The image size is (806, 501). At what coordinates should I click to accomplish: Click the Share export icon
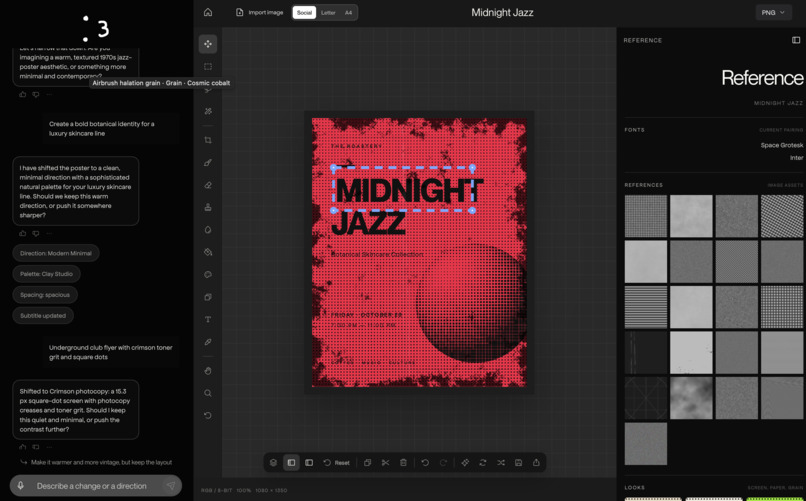coord(536,462)
